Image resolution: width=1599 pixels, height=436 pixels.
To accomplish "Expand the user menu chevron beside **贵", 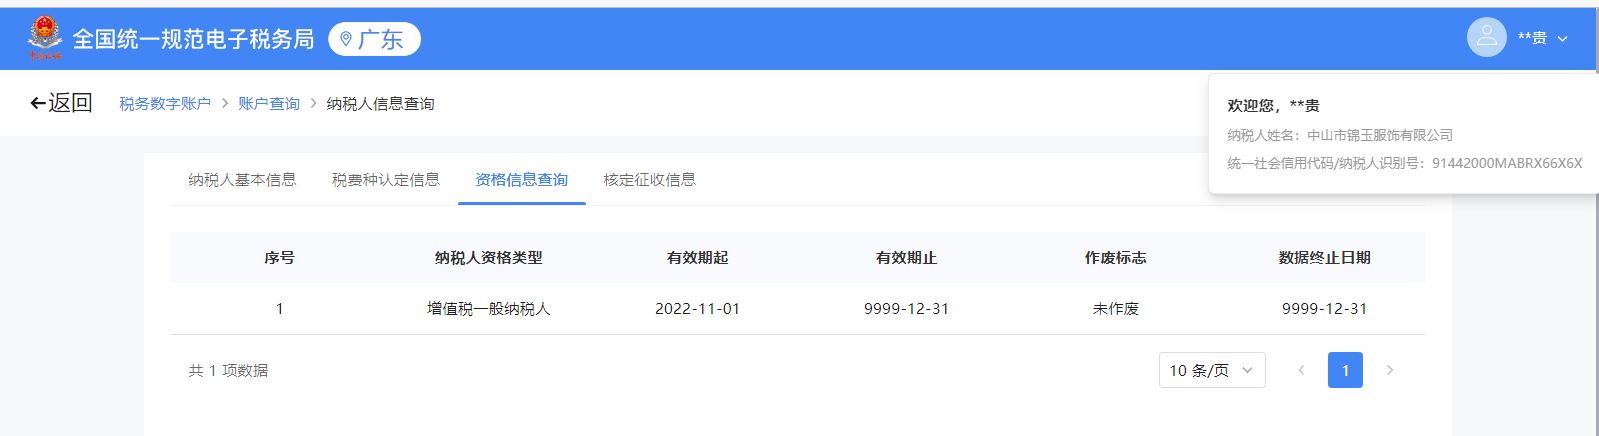I will coord(1562,39).
